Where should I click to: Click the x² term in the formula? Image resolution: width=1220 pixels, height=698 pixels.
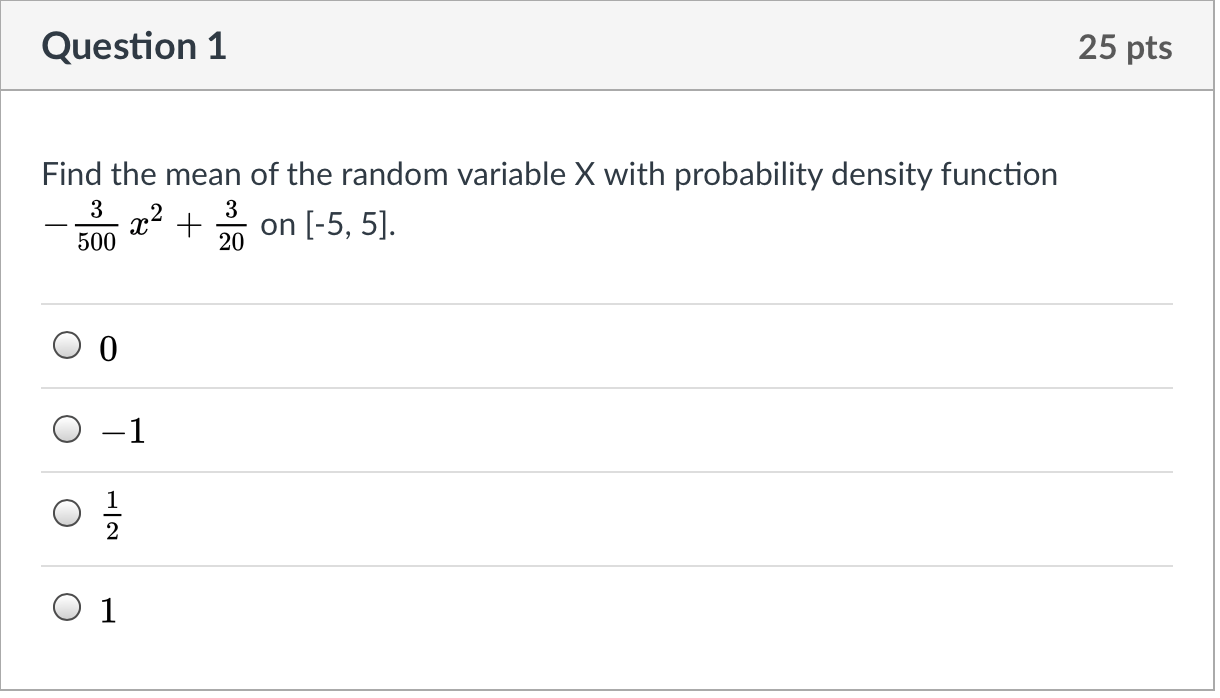coord(148,225)
